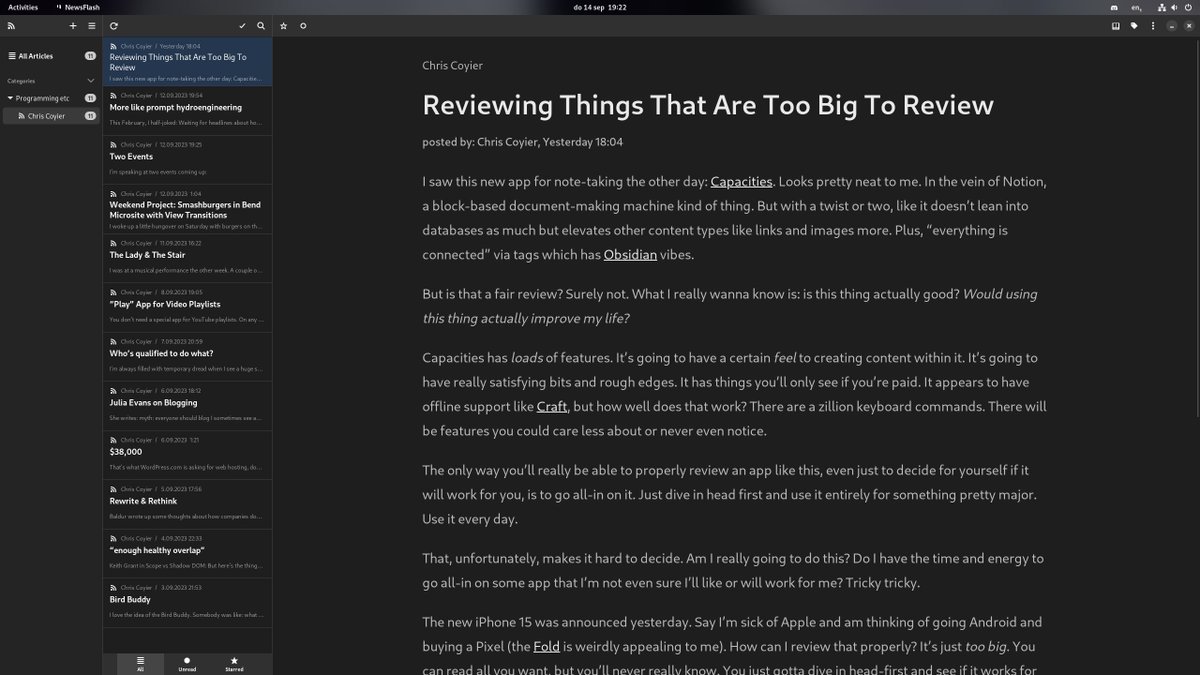The width and height of the screenshot is (1200, 675).
Task: Select Reviewing Things Too Big list entry
Action: pos(187,62)
